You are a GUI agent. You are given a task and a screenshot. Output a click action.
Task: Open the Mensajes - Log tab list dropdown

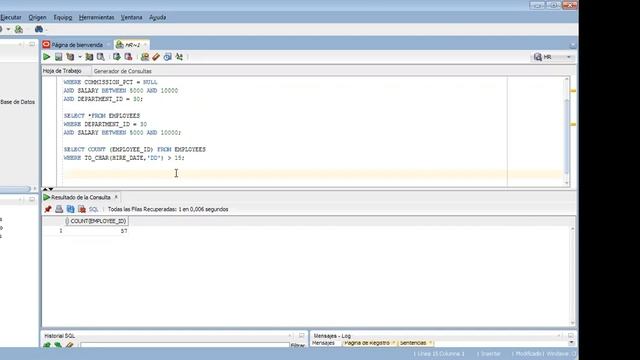pos(571,343)
